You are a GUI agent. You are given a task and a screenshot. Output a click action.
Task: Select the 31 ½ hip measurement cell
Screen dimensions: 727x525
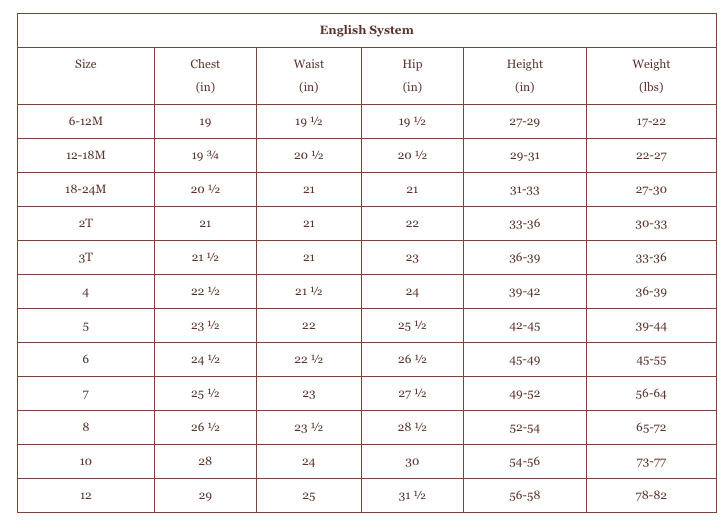(x=412, y=496)
